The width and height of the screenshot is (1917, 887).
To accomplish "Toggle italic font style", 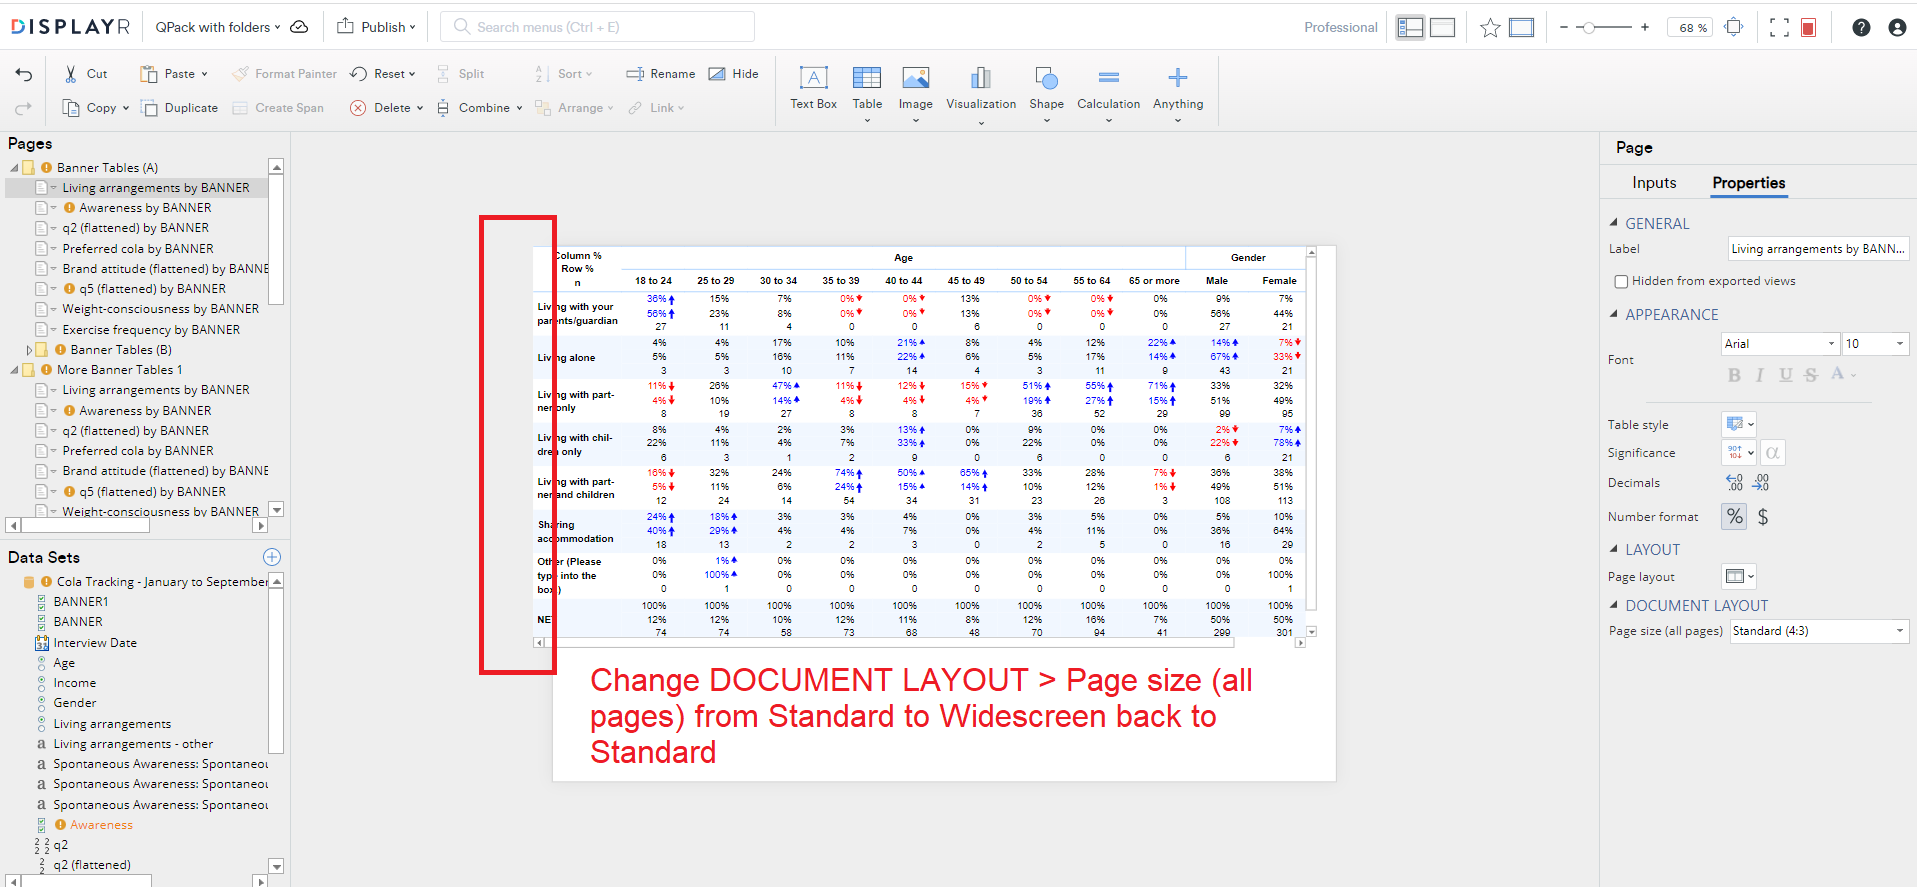I will [1760, 375].
